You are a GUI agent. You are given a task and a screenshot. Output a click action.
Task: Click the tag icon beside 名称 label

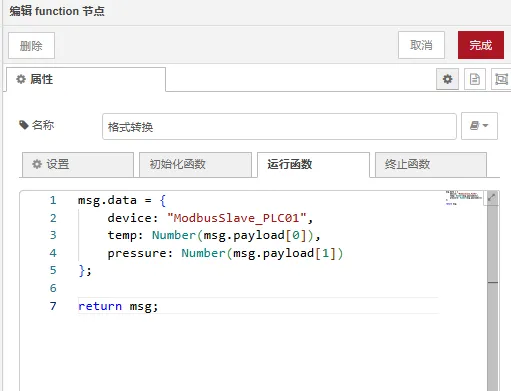[23, 125]
